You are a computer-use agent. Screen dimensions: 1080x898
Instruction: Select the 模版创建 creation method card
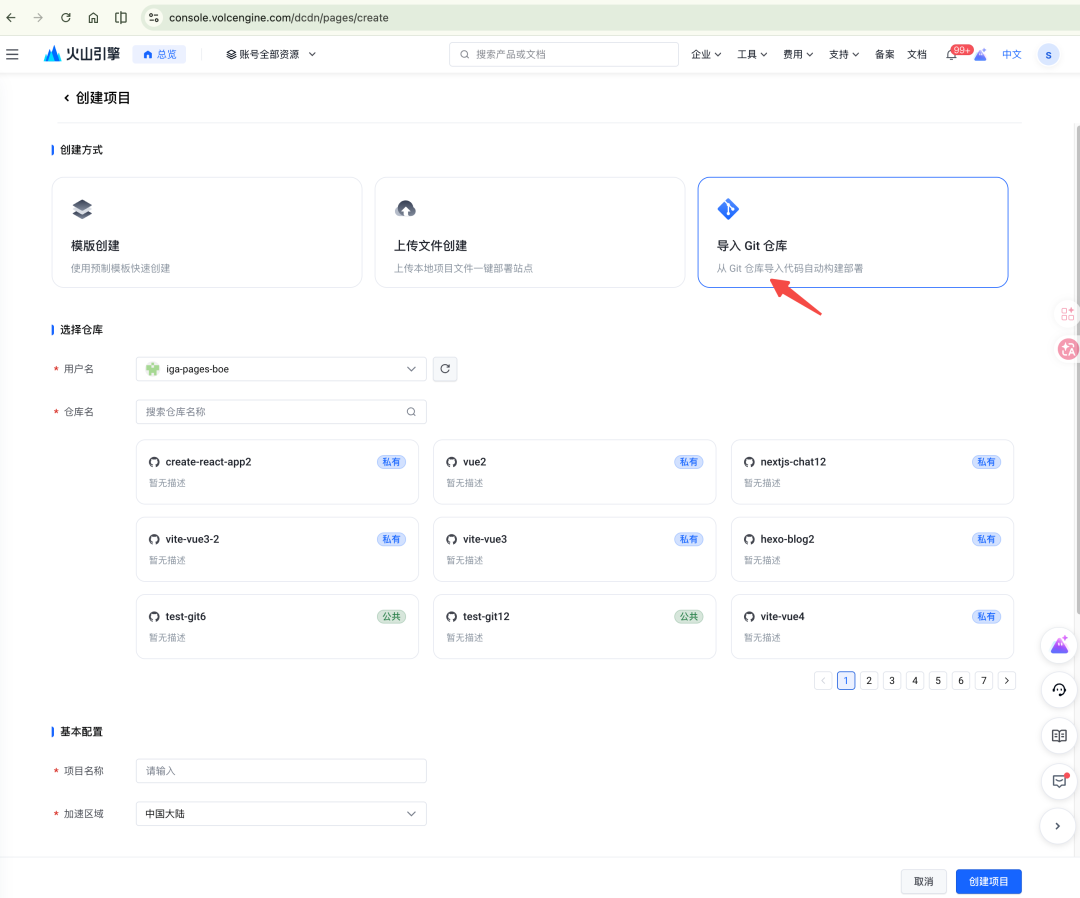(x=206, y=232)
